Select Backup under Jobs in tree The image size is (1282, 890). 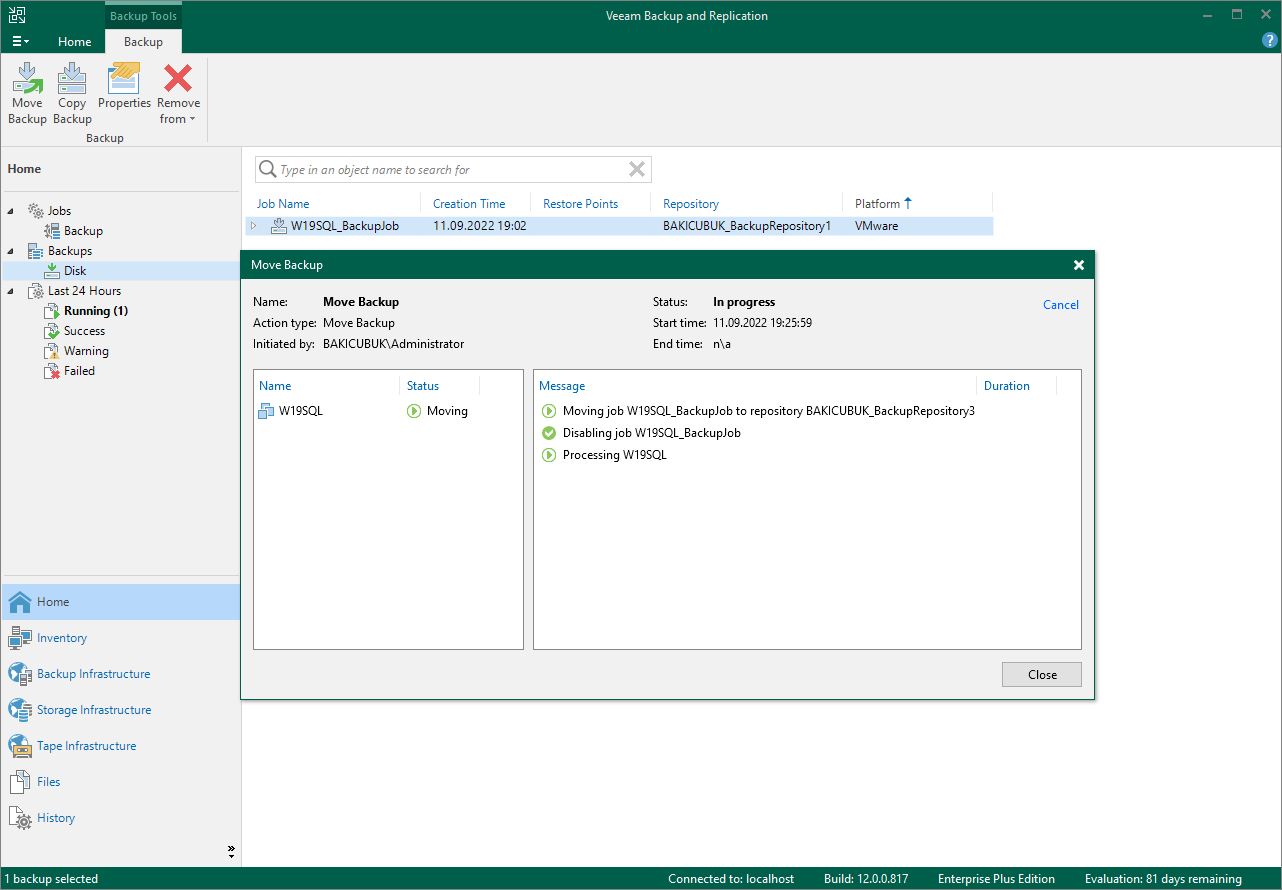83,231
